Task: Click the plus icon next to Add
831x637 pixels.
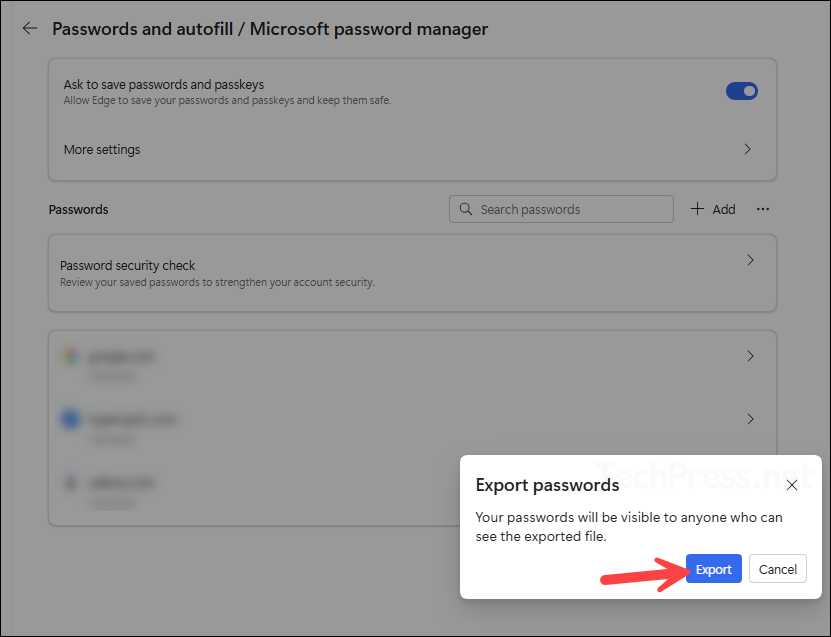Action: pyautogui.click(x=697, y=209)
